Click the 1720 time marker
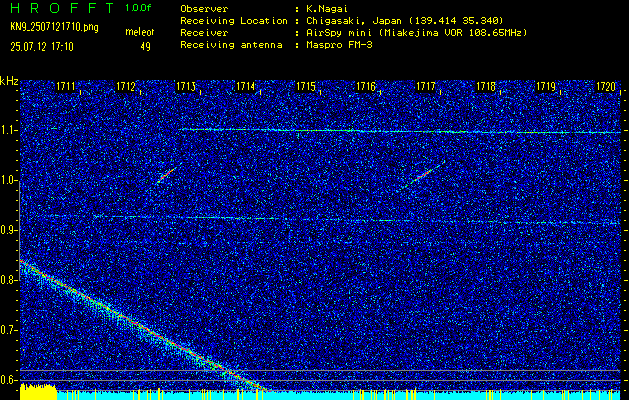 coord(606,86)
